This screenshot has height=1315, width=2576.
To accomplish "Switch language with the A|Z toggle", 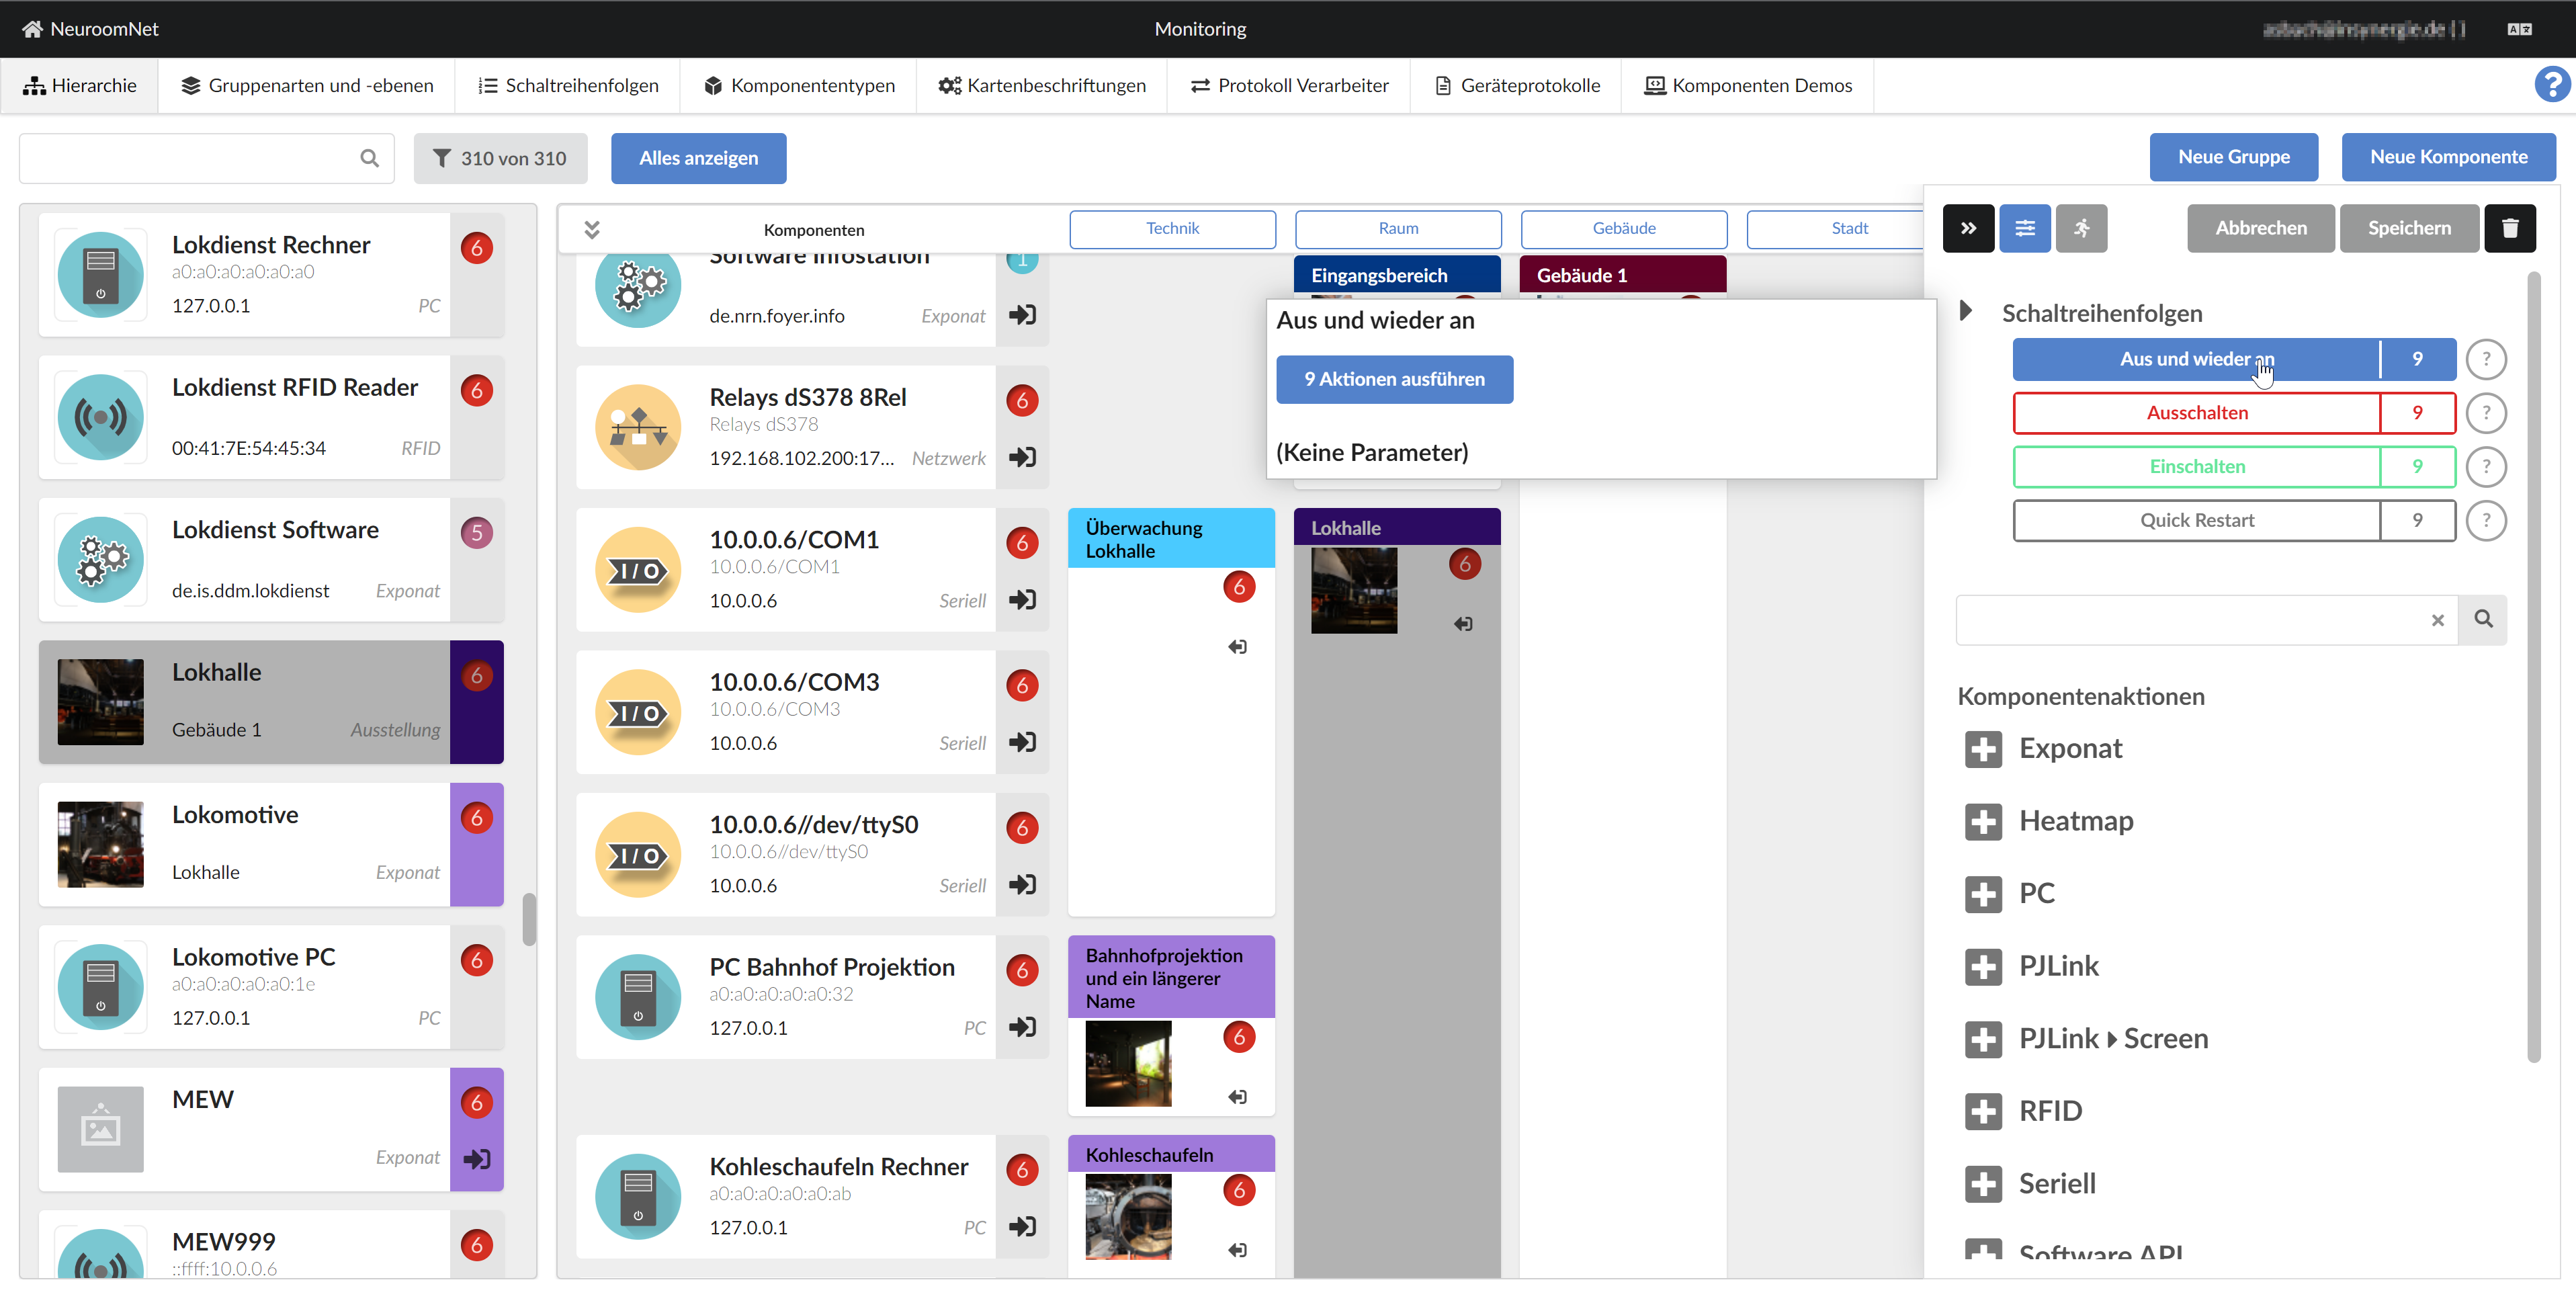I will tap(2519, 28).
